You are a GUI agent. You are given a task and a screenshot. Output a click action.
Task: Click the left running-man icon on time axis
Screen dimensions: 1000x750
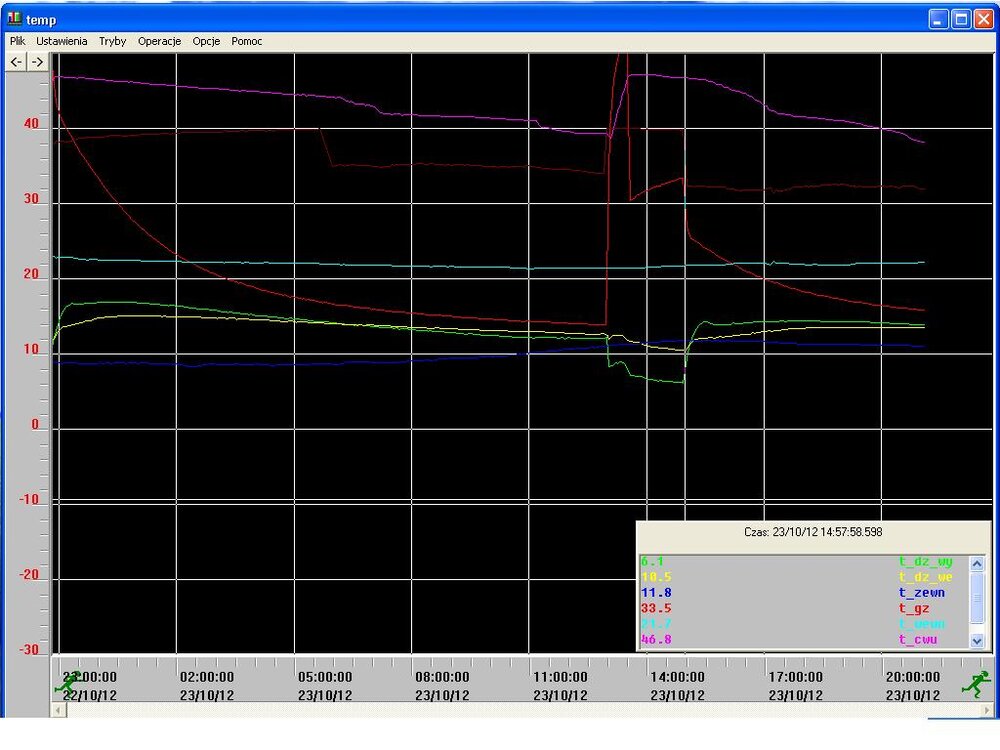(x=66, y=684)
